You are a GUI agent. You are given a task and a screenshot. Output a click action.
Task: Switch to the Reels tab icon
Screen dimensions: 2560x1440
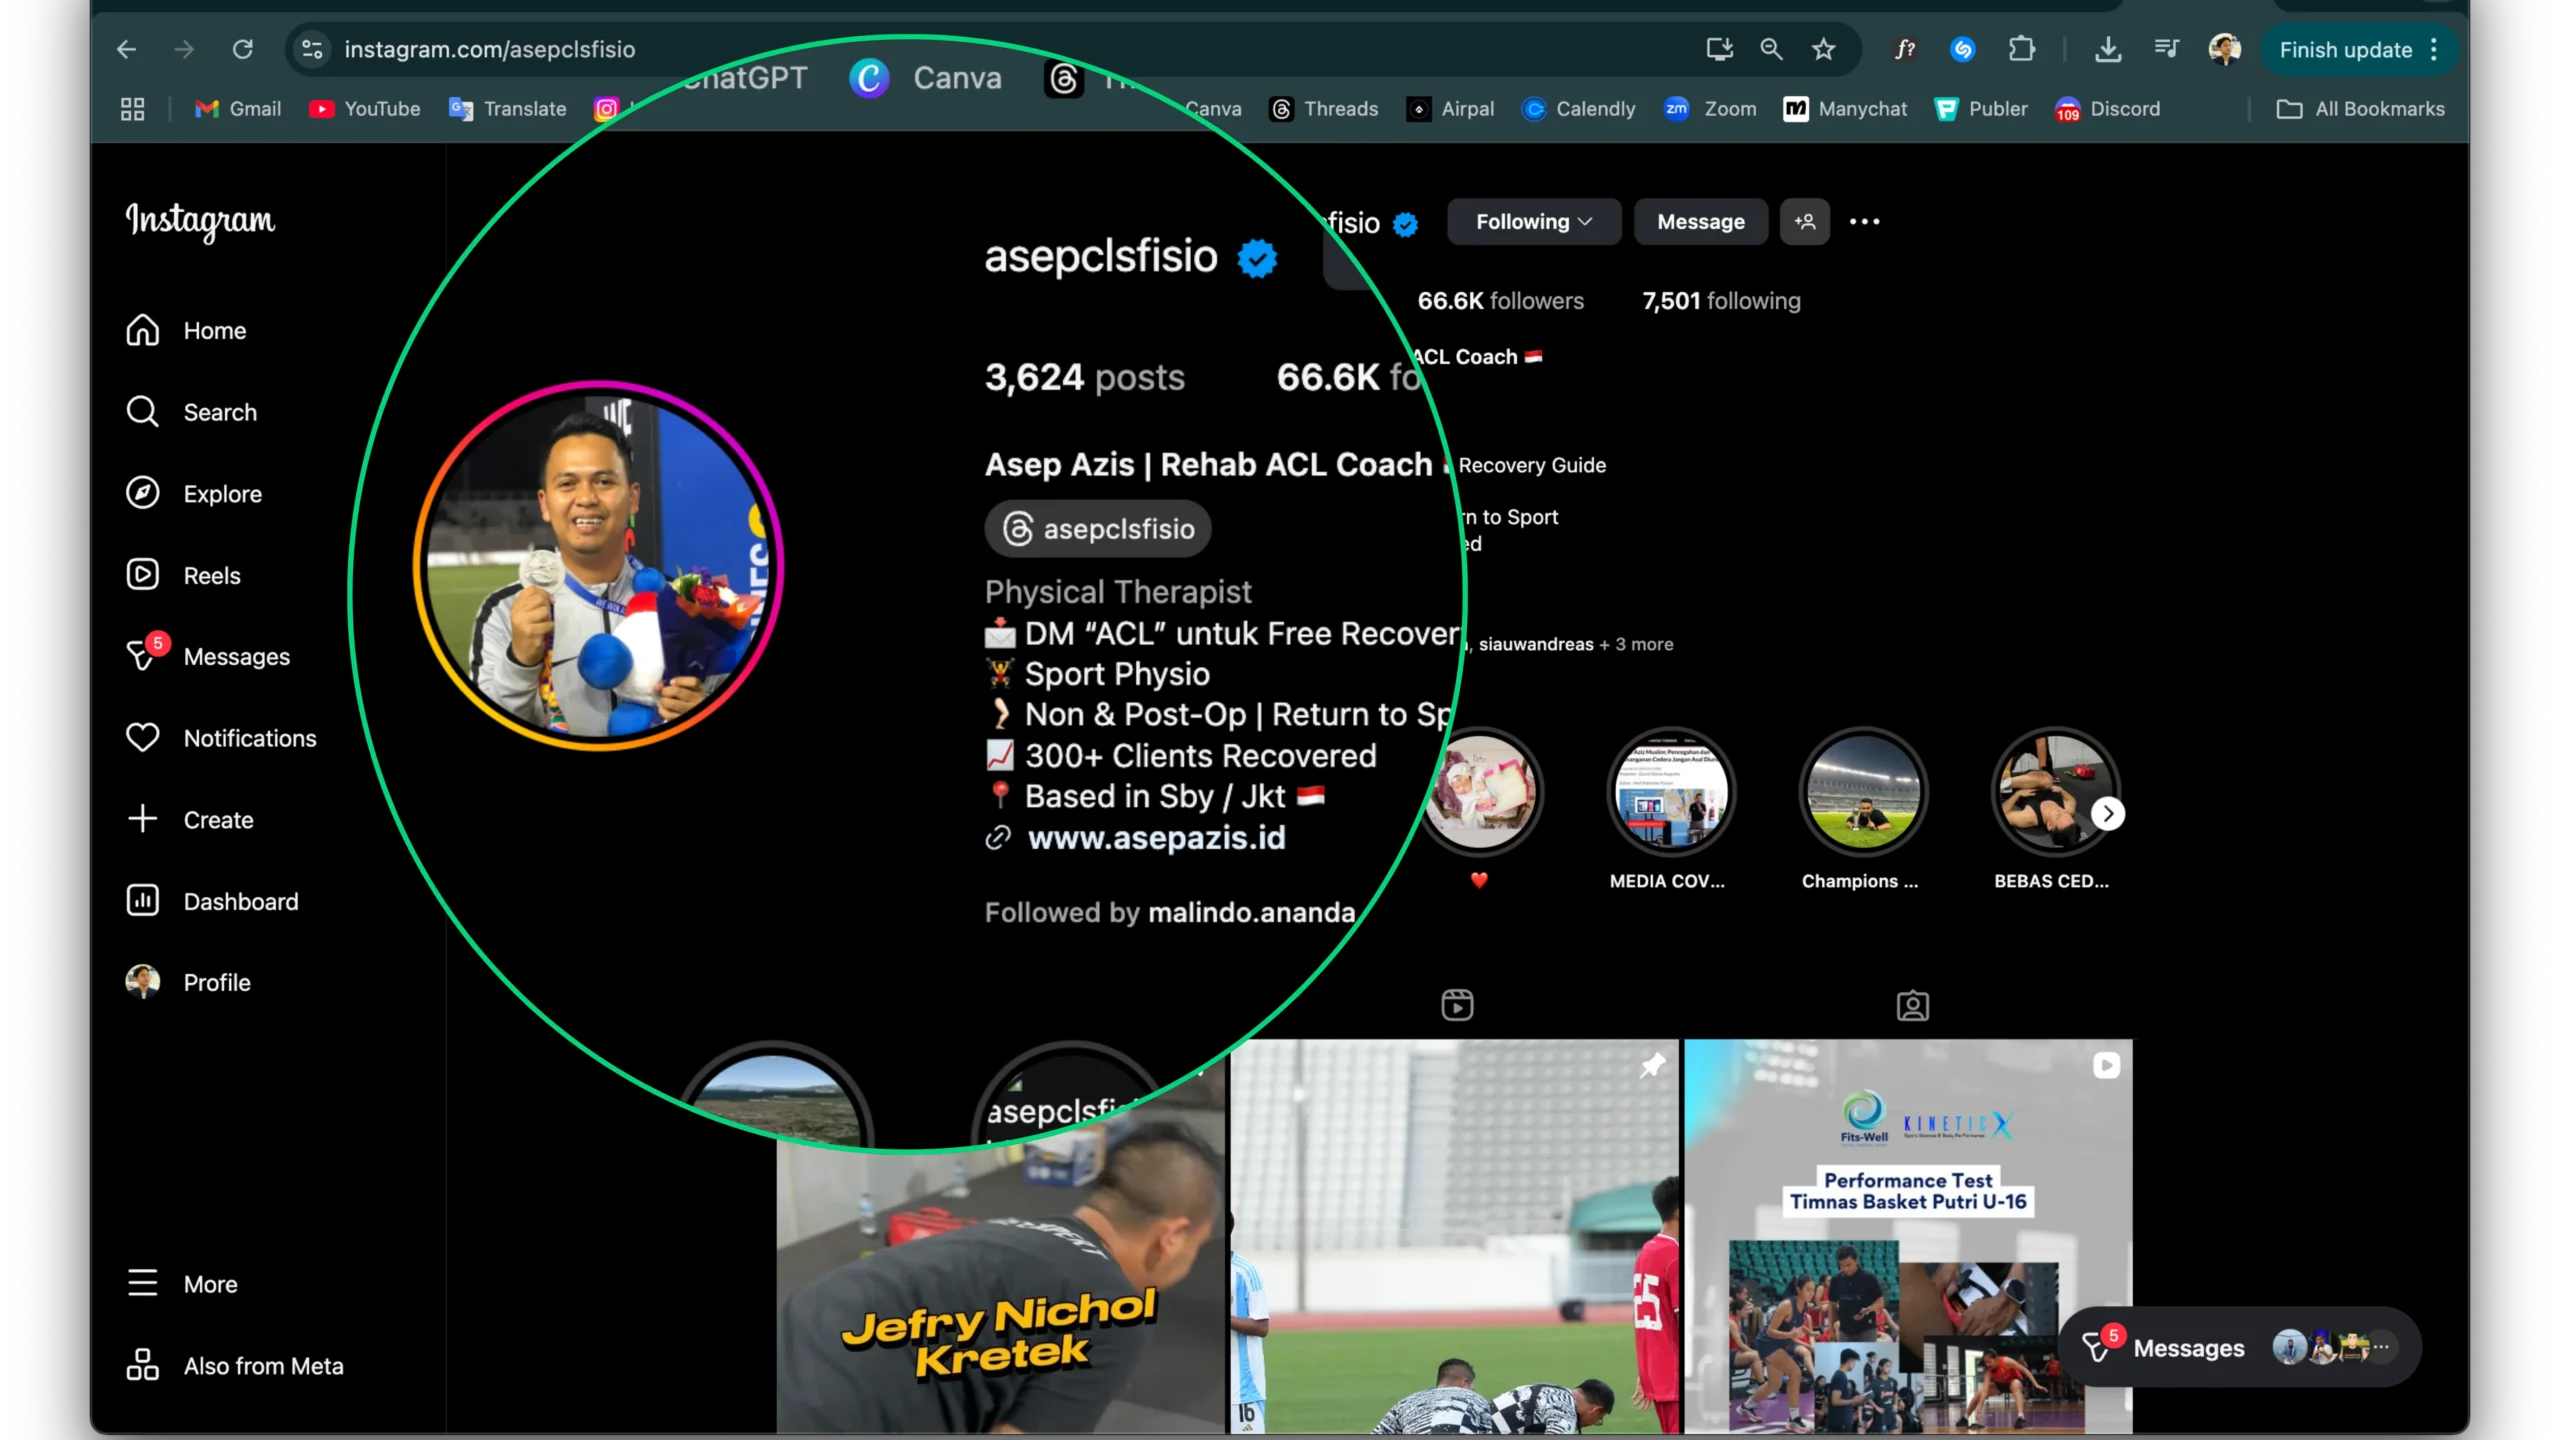click(1457, 1005)
